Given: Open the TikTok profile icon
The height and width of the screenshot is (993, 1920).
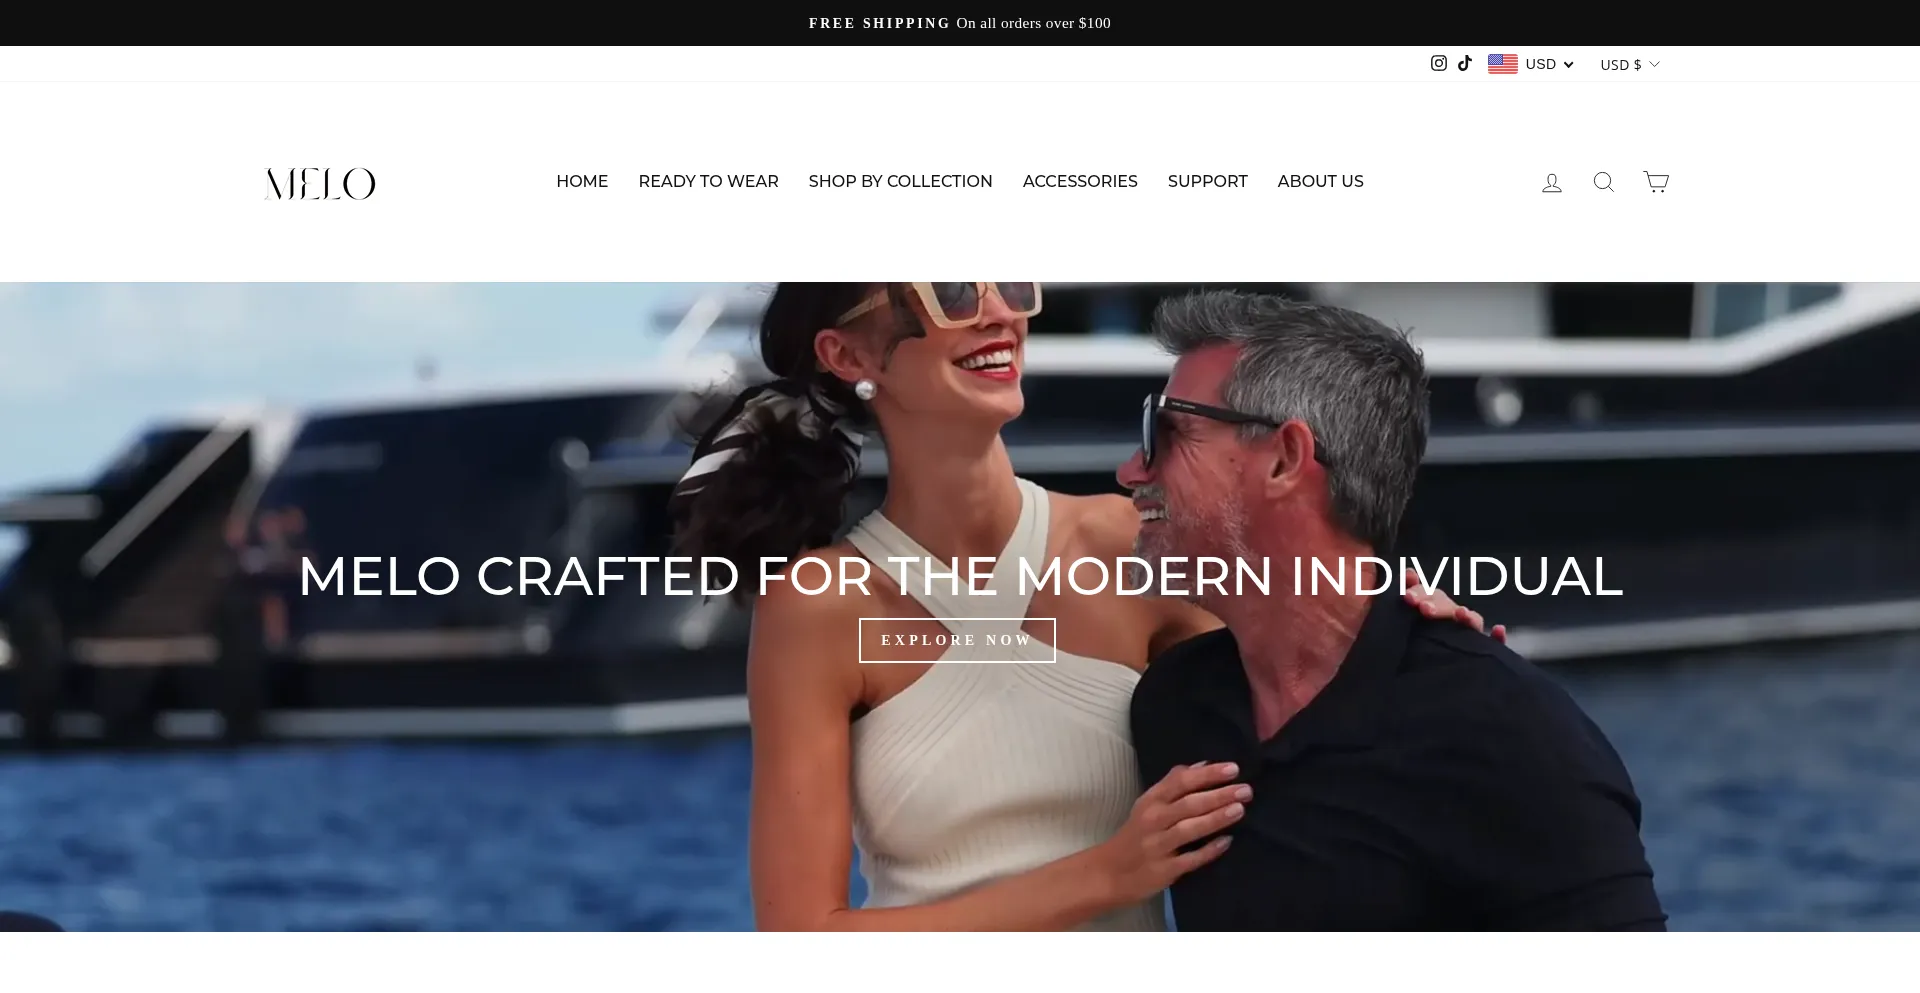Looking at the screenshot, I should pos(1465,63).
